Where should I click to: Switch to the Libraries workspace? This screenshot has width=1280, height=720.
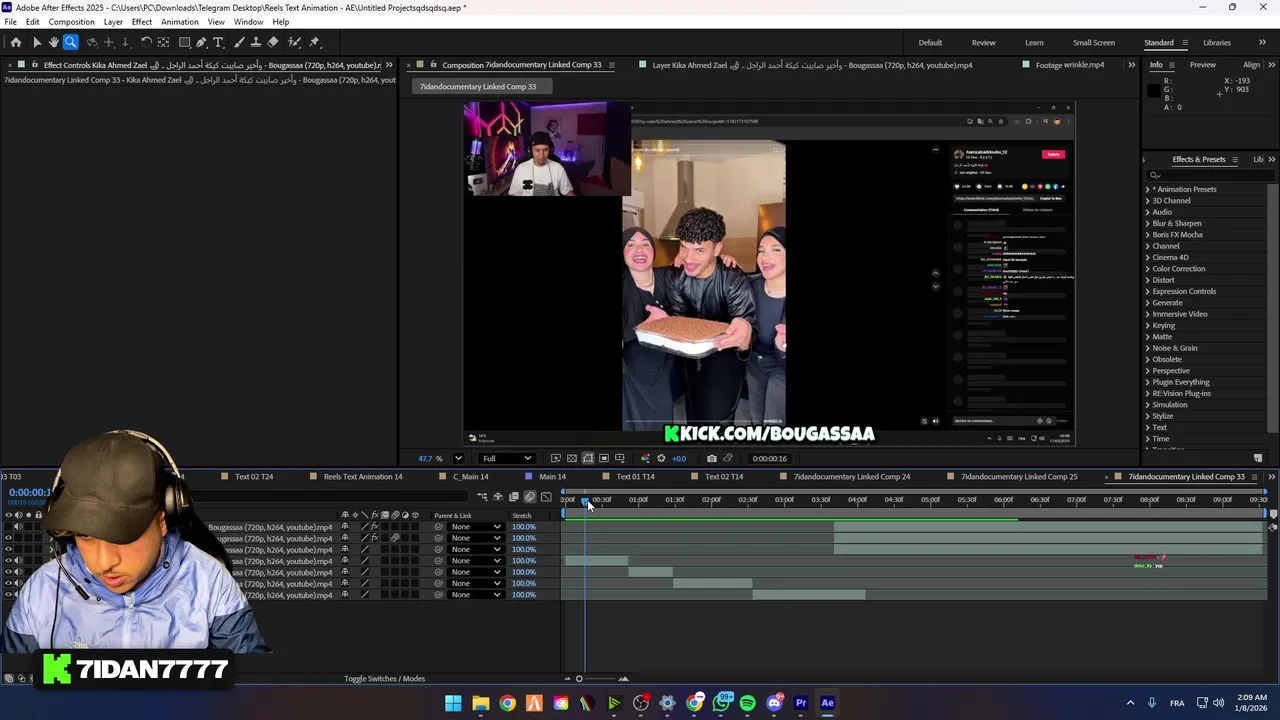1217,43
